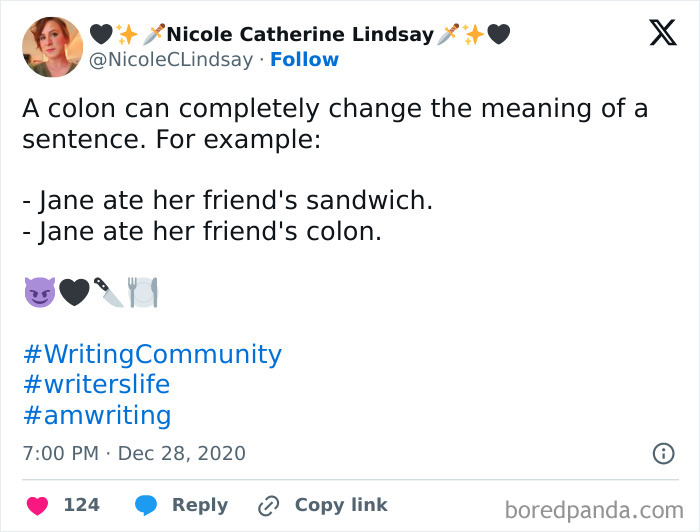Open the @NicoleCLindsay handle link
Viewport: 700px width, 532px height.
tap(173, 60)
